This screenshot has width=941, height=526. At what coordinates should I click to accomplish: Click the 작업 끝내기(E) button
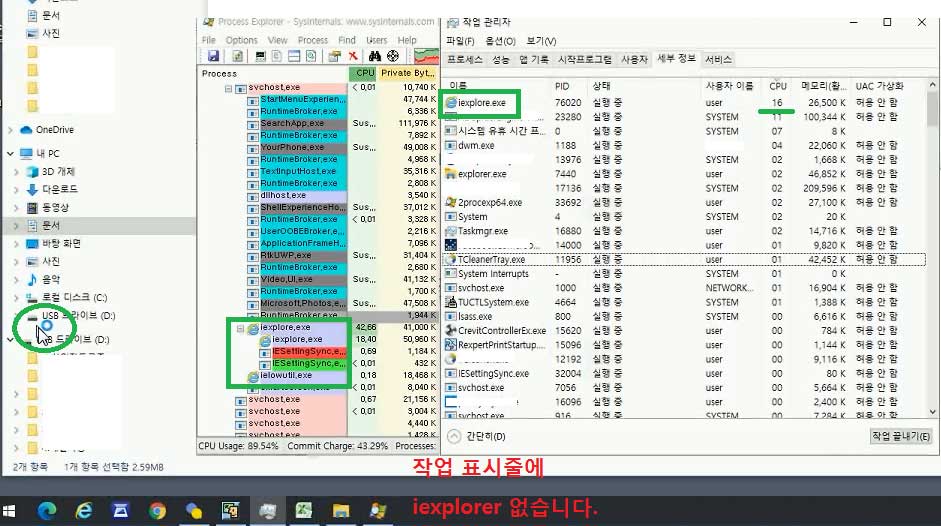tap(901, 436)
